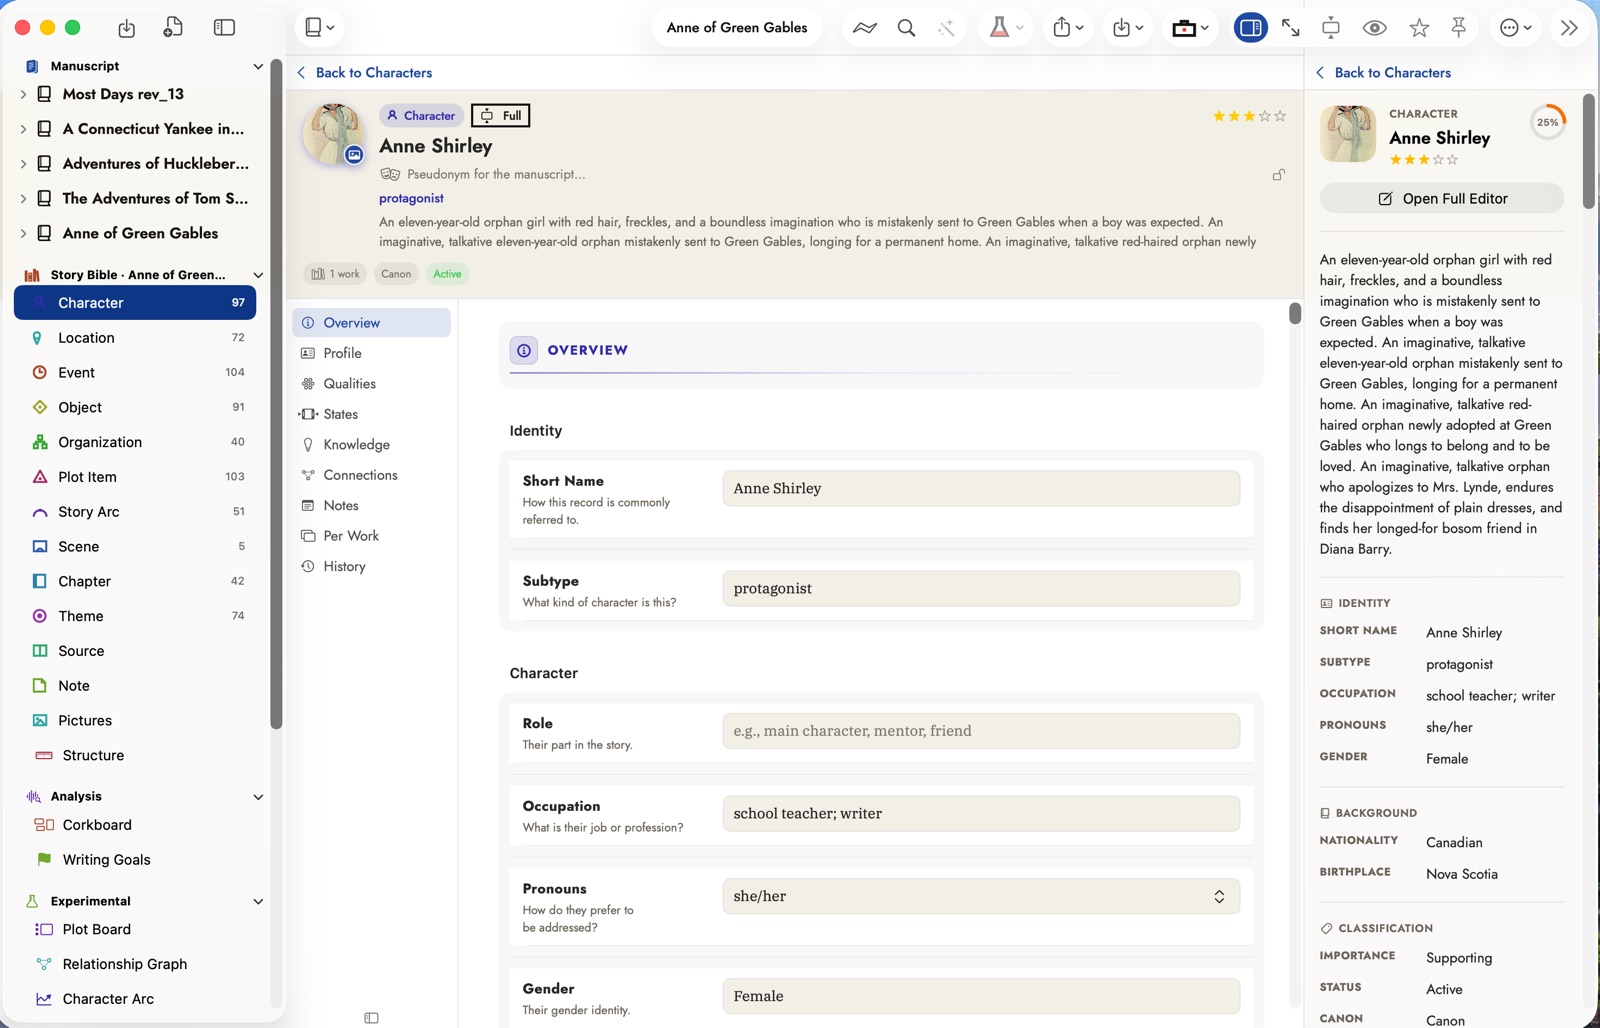Select Theme in Story Bible
This screenshot has height=1028, width=1600.
click(135, 616)
